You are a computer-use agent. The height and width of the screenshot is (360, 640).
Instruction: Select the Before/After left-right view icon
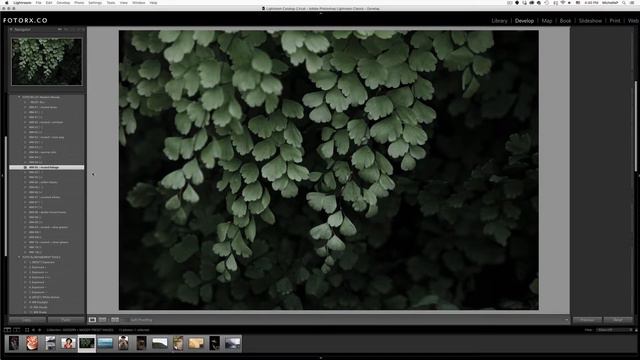click(x=102, y=320)
